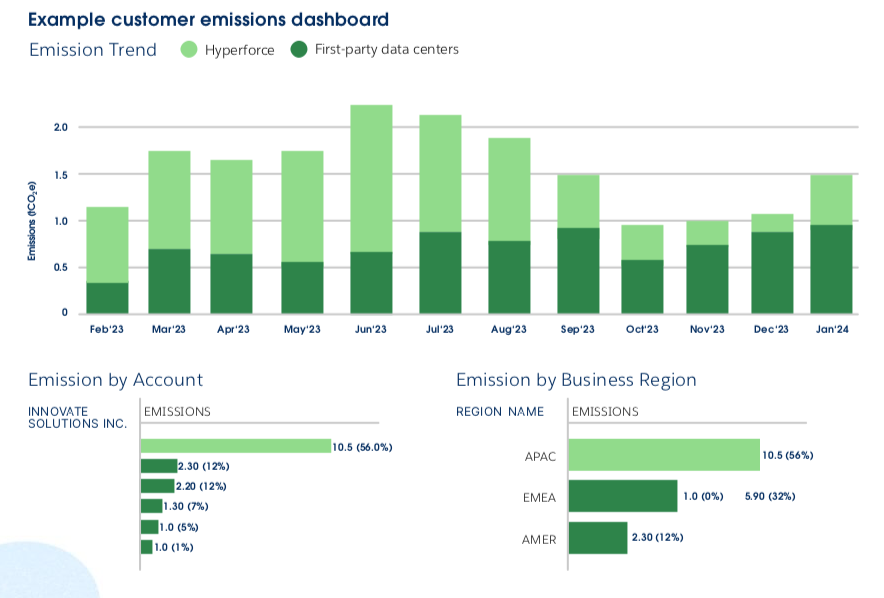
Task: Click the account bar labeled 1.0 (5%)
Action: [x=149, y=527]
